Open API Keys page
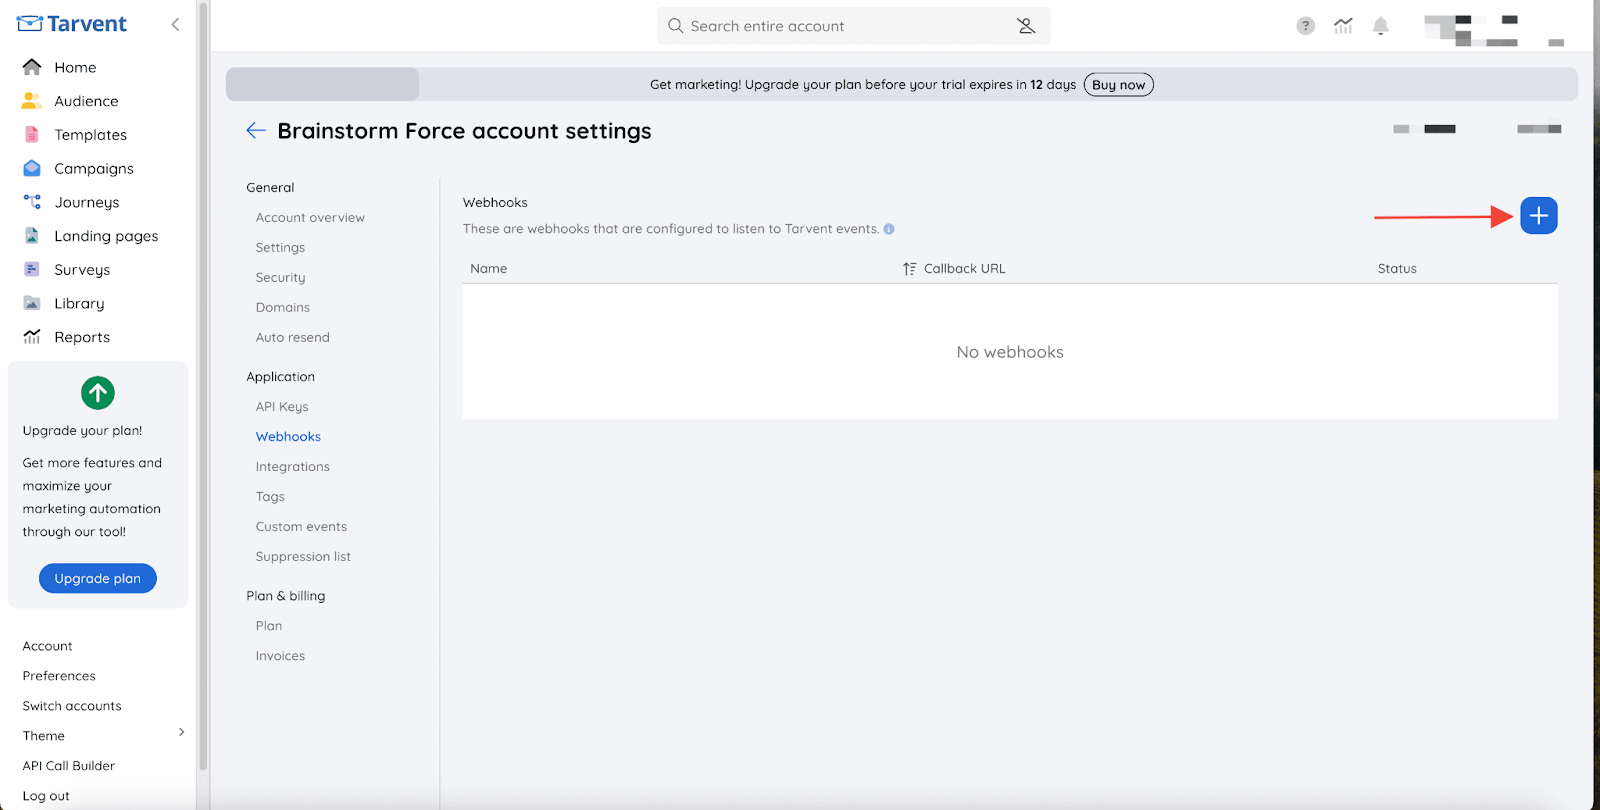Viewport: 1600px width, 810px height. 282,407
